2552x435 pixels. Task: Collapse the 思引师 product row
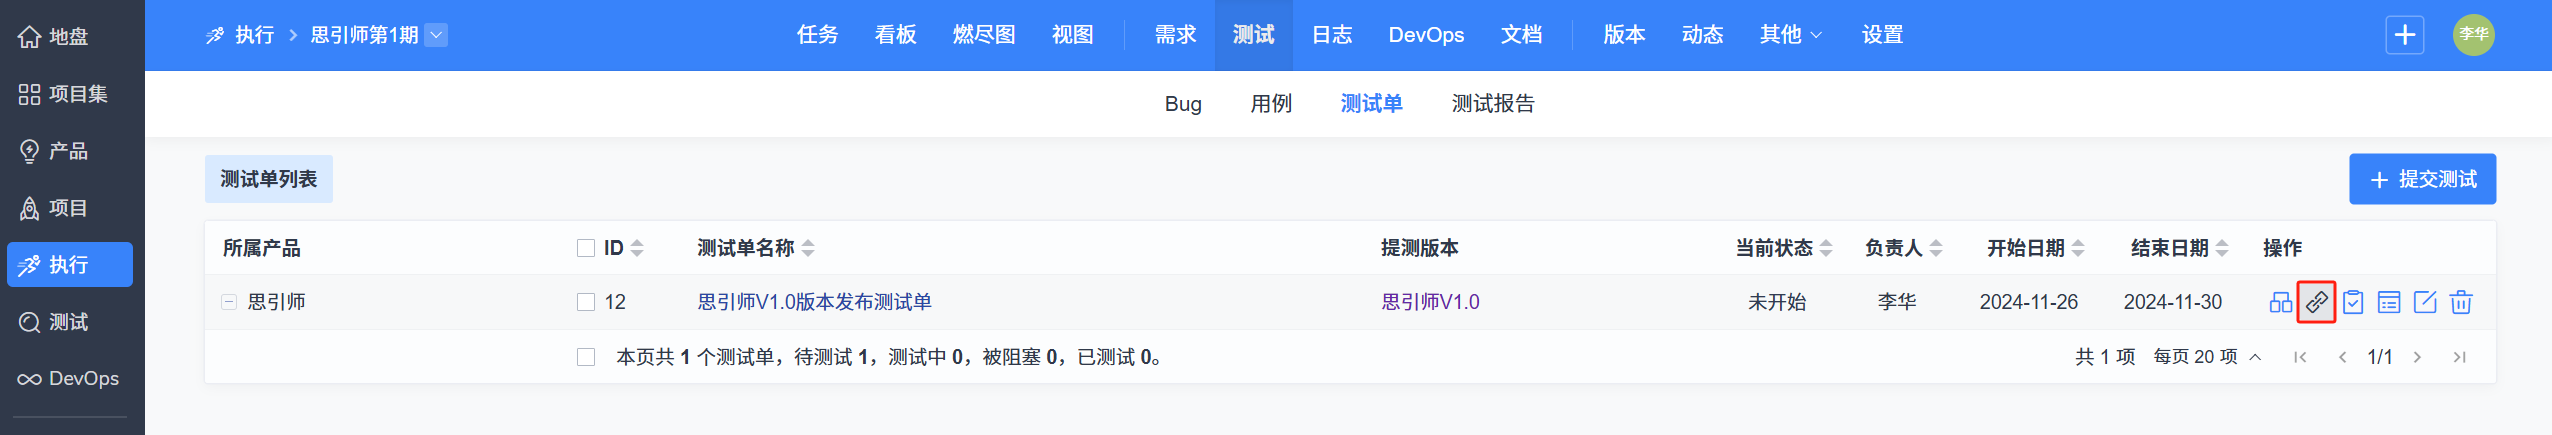coord(229,302)
